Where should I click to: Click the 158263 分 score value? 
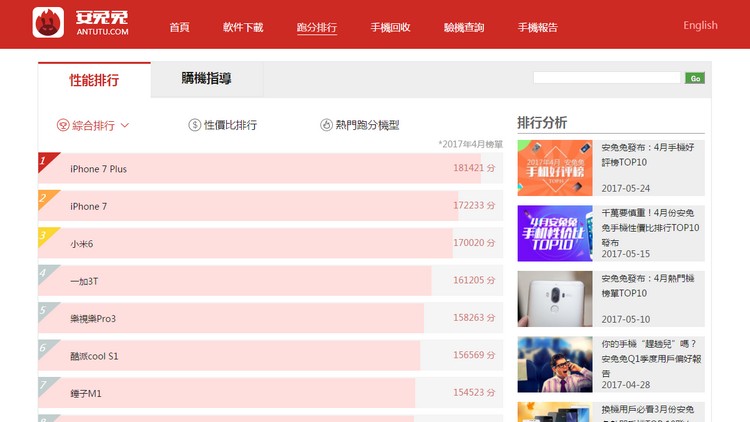474,317
